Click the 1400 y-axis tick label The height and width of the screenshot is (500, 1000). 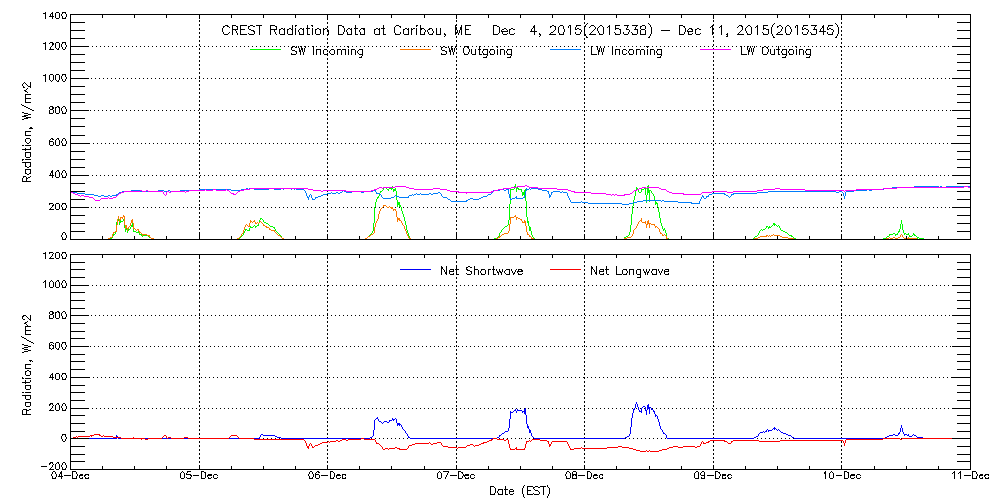(x=52, y=17)
